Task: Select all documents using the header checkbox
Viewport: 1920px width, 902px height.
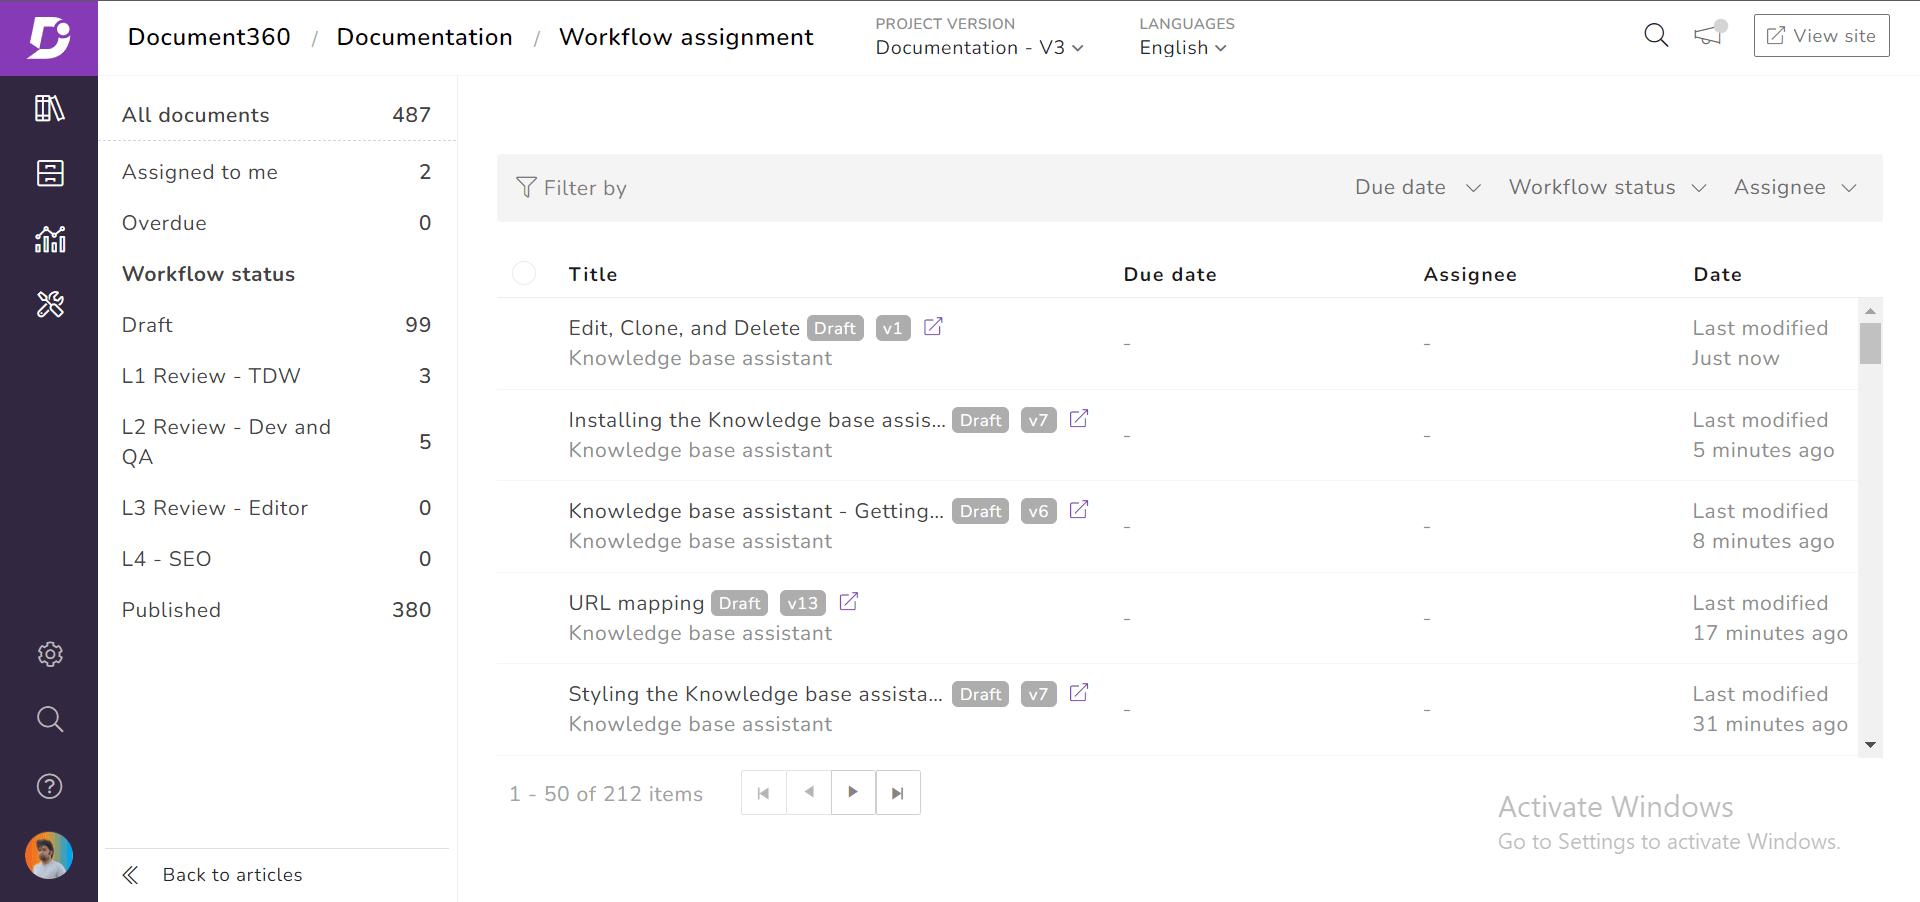Action: pyautogui.click(x=524, y=273)
